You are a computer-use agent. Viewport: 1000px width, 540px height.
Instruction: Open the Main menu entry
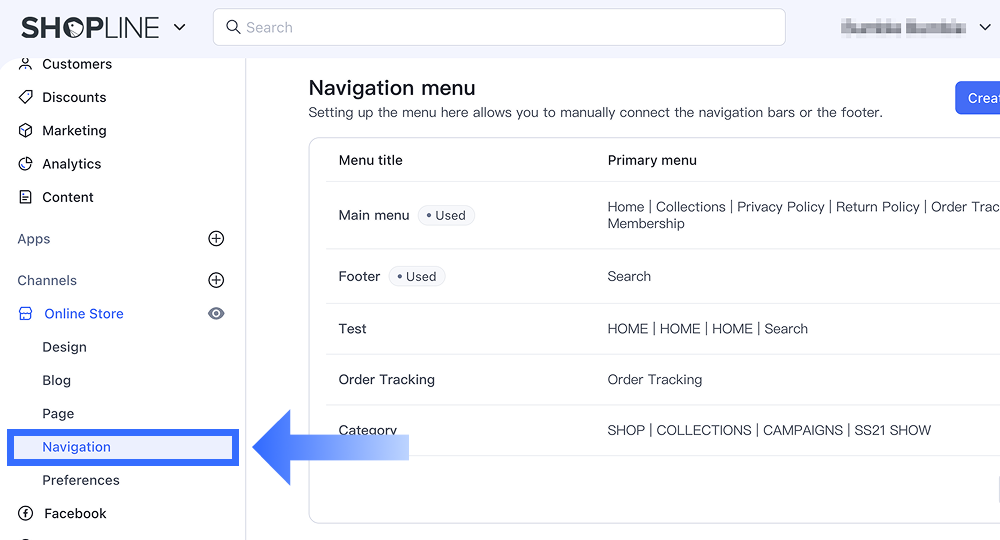tap(374, 215)
